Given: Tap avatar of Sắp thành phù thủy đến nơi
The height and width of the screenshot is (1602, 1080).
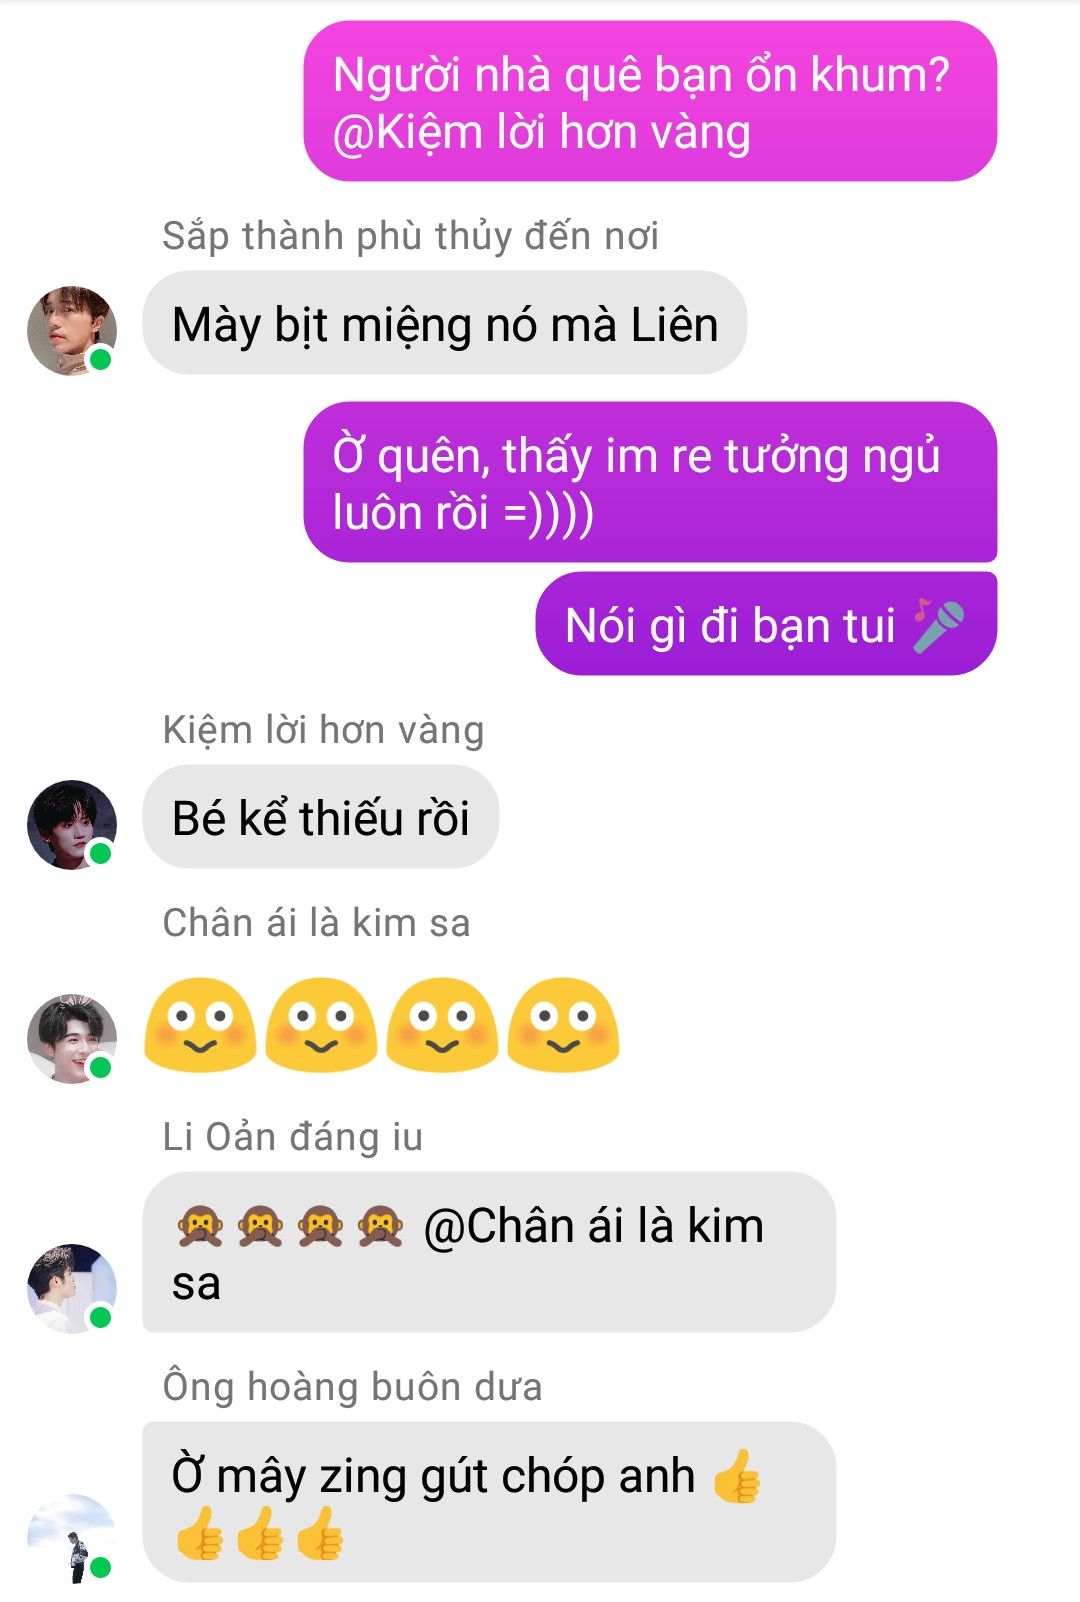Looking at the screenshot, I should coord(71,331).
